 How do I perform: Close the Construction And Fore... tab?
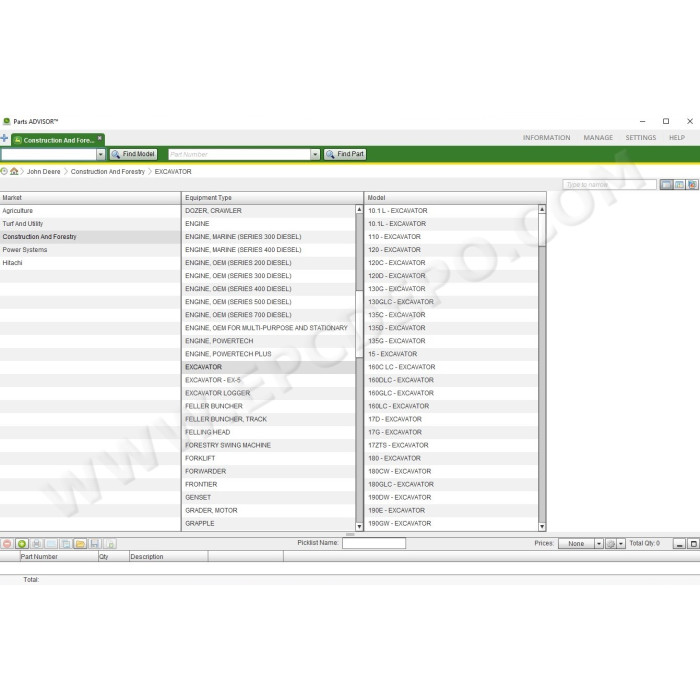tap(100, 138)
